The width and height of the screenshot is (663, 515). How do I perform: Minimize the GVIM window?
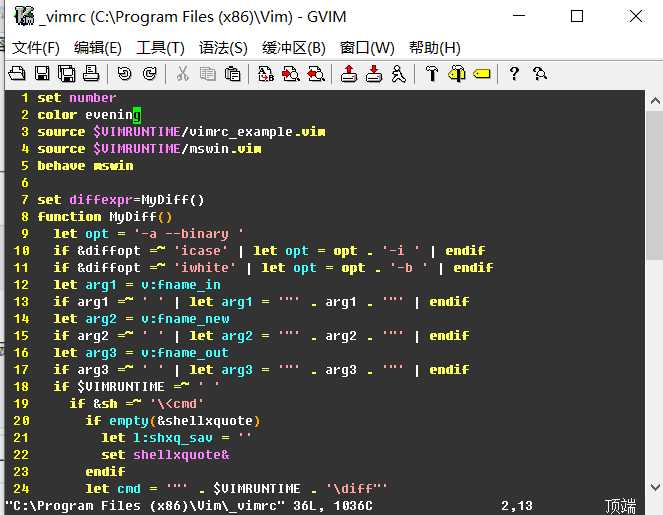[519, 16]
